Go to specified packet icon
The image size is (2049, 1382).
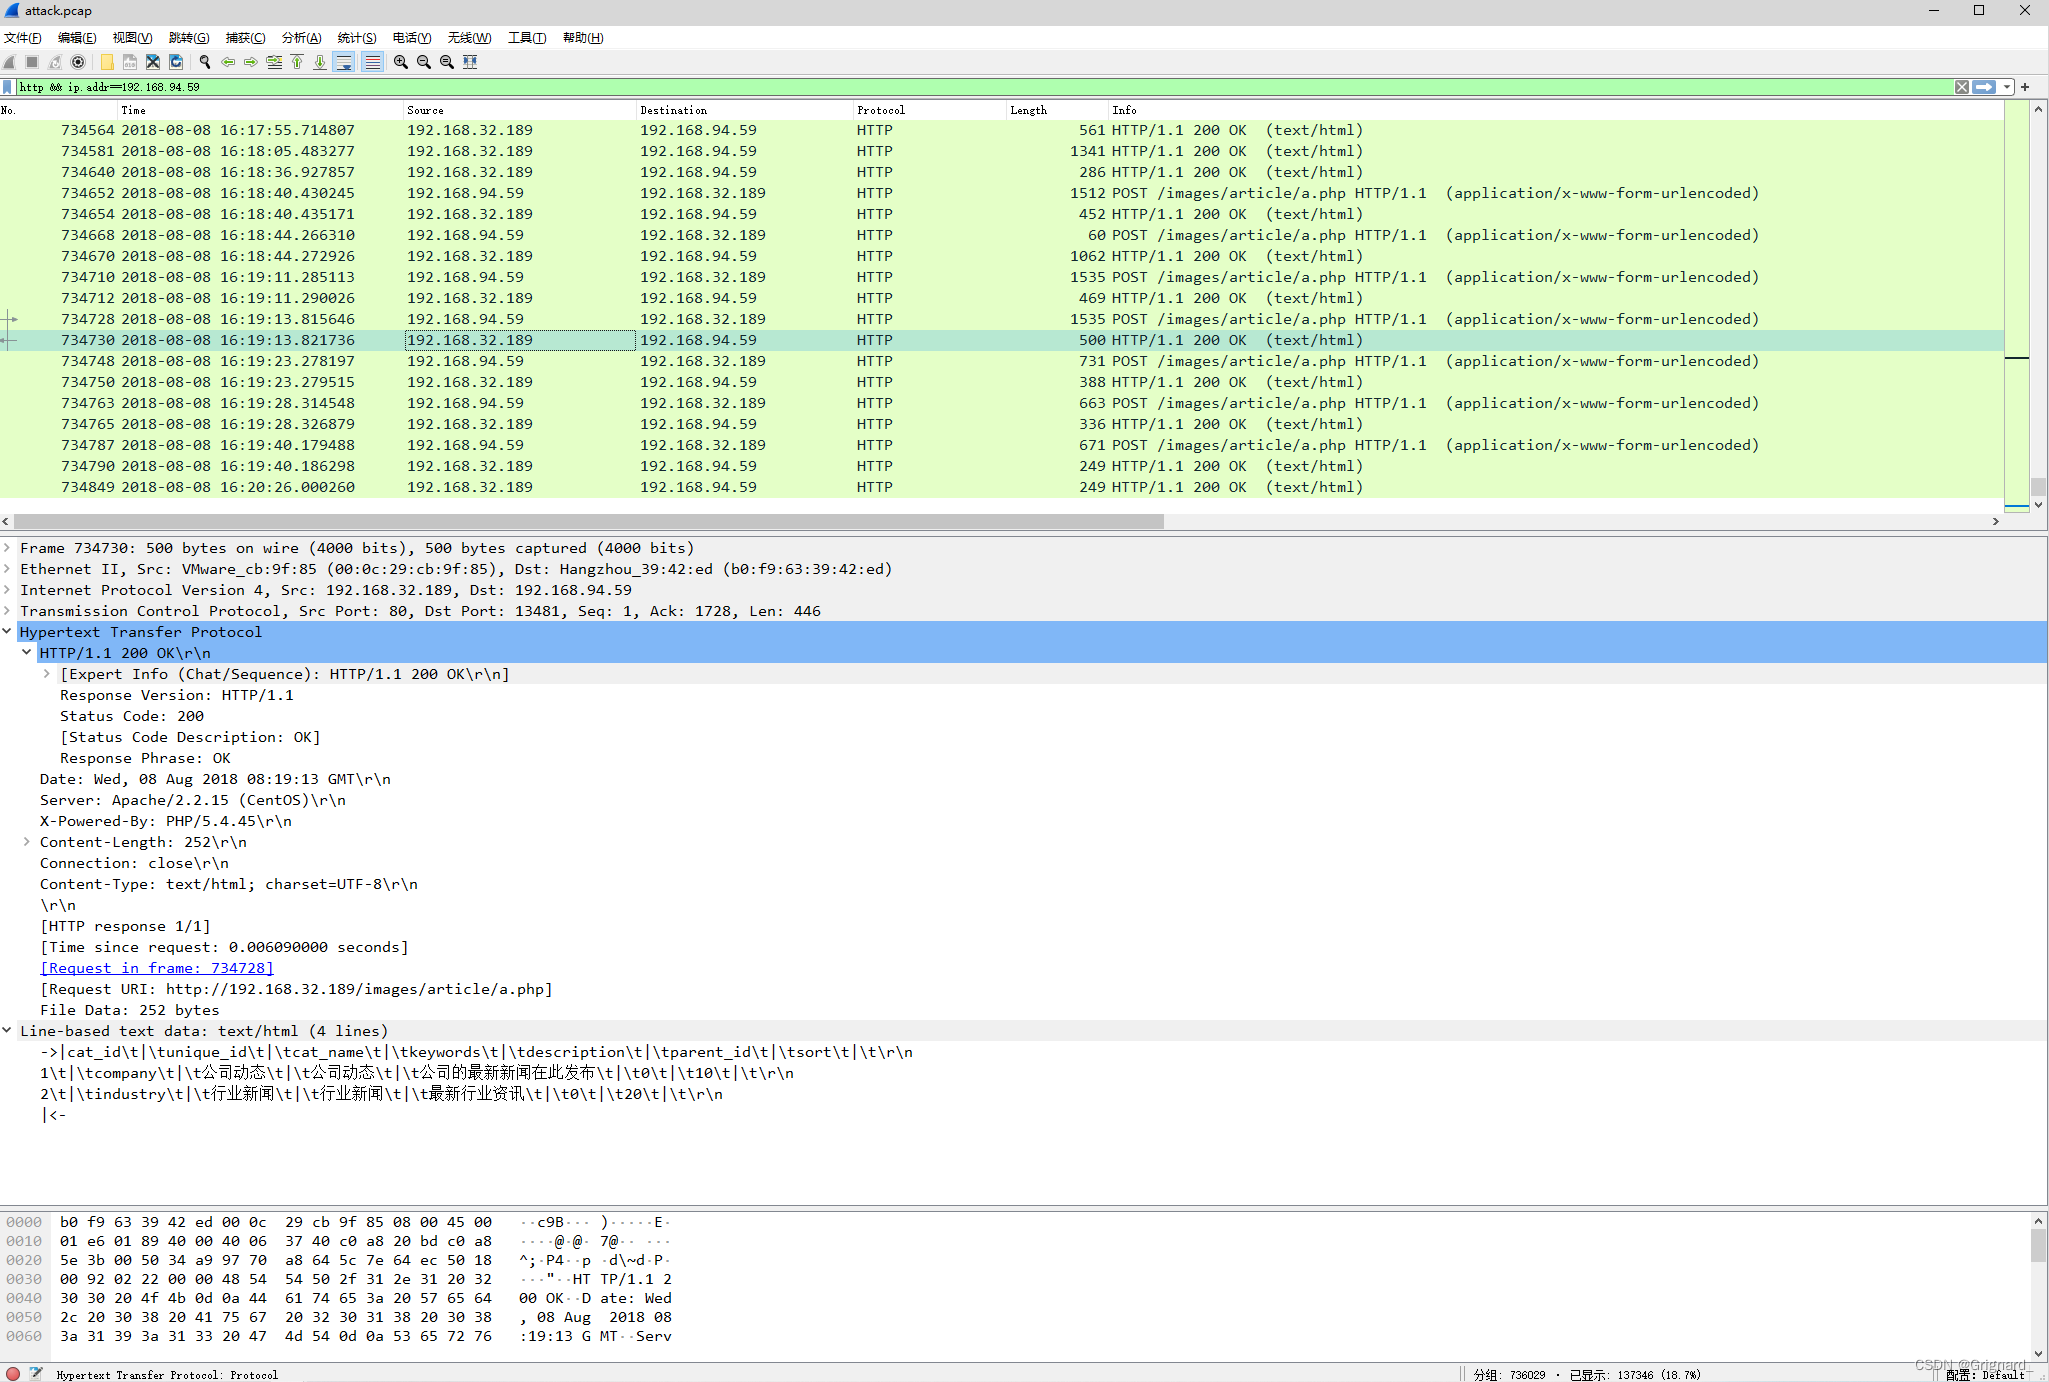[x=274, y=62]
